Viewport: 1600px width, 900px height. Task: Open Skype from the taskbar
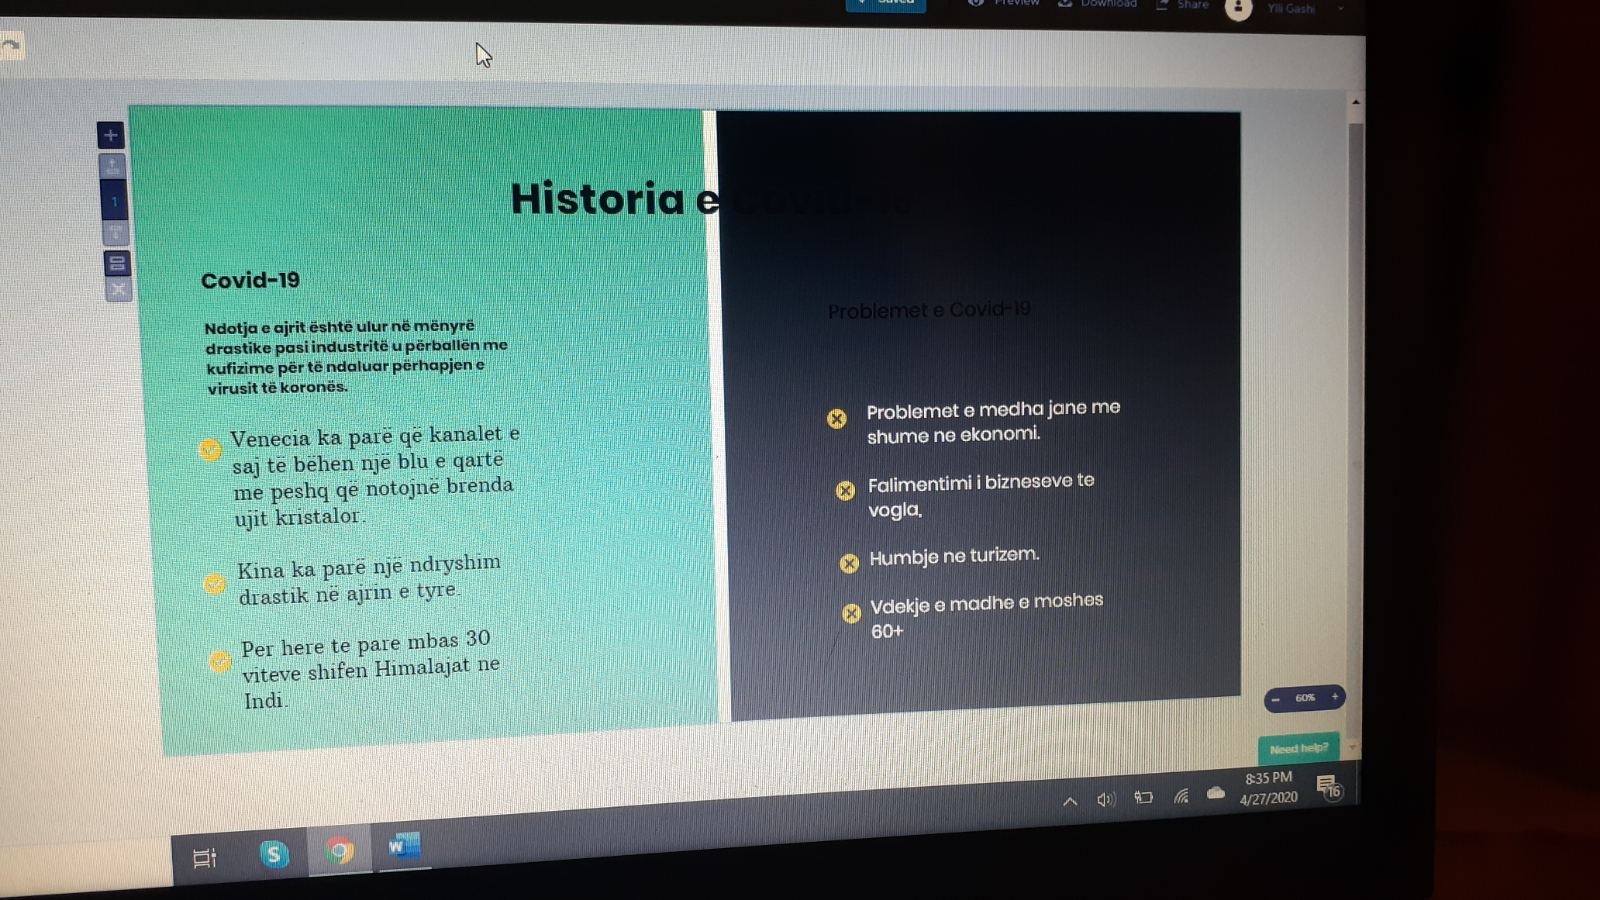[274, 854]
